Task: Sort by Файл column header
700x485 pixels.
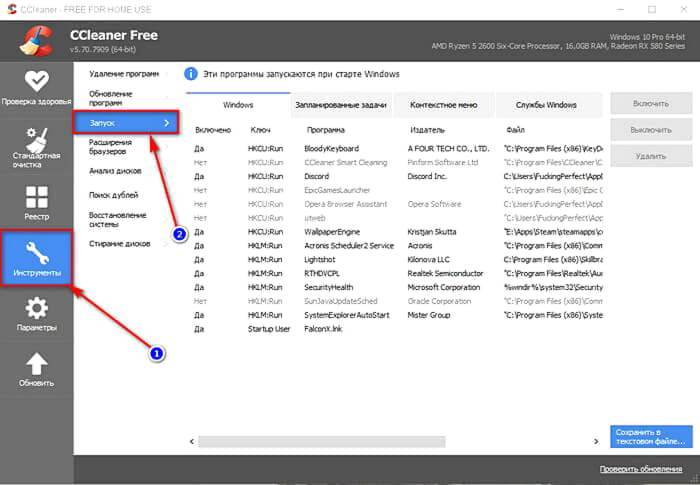Action: click(x=515, y=130)
